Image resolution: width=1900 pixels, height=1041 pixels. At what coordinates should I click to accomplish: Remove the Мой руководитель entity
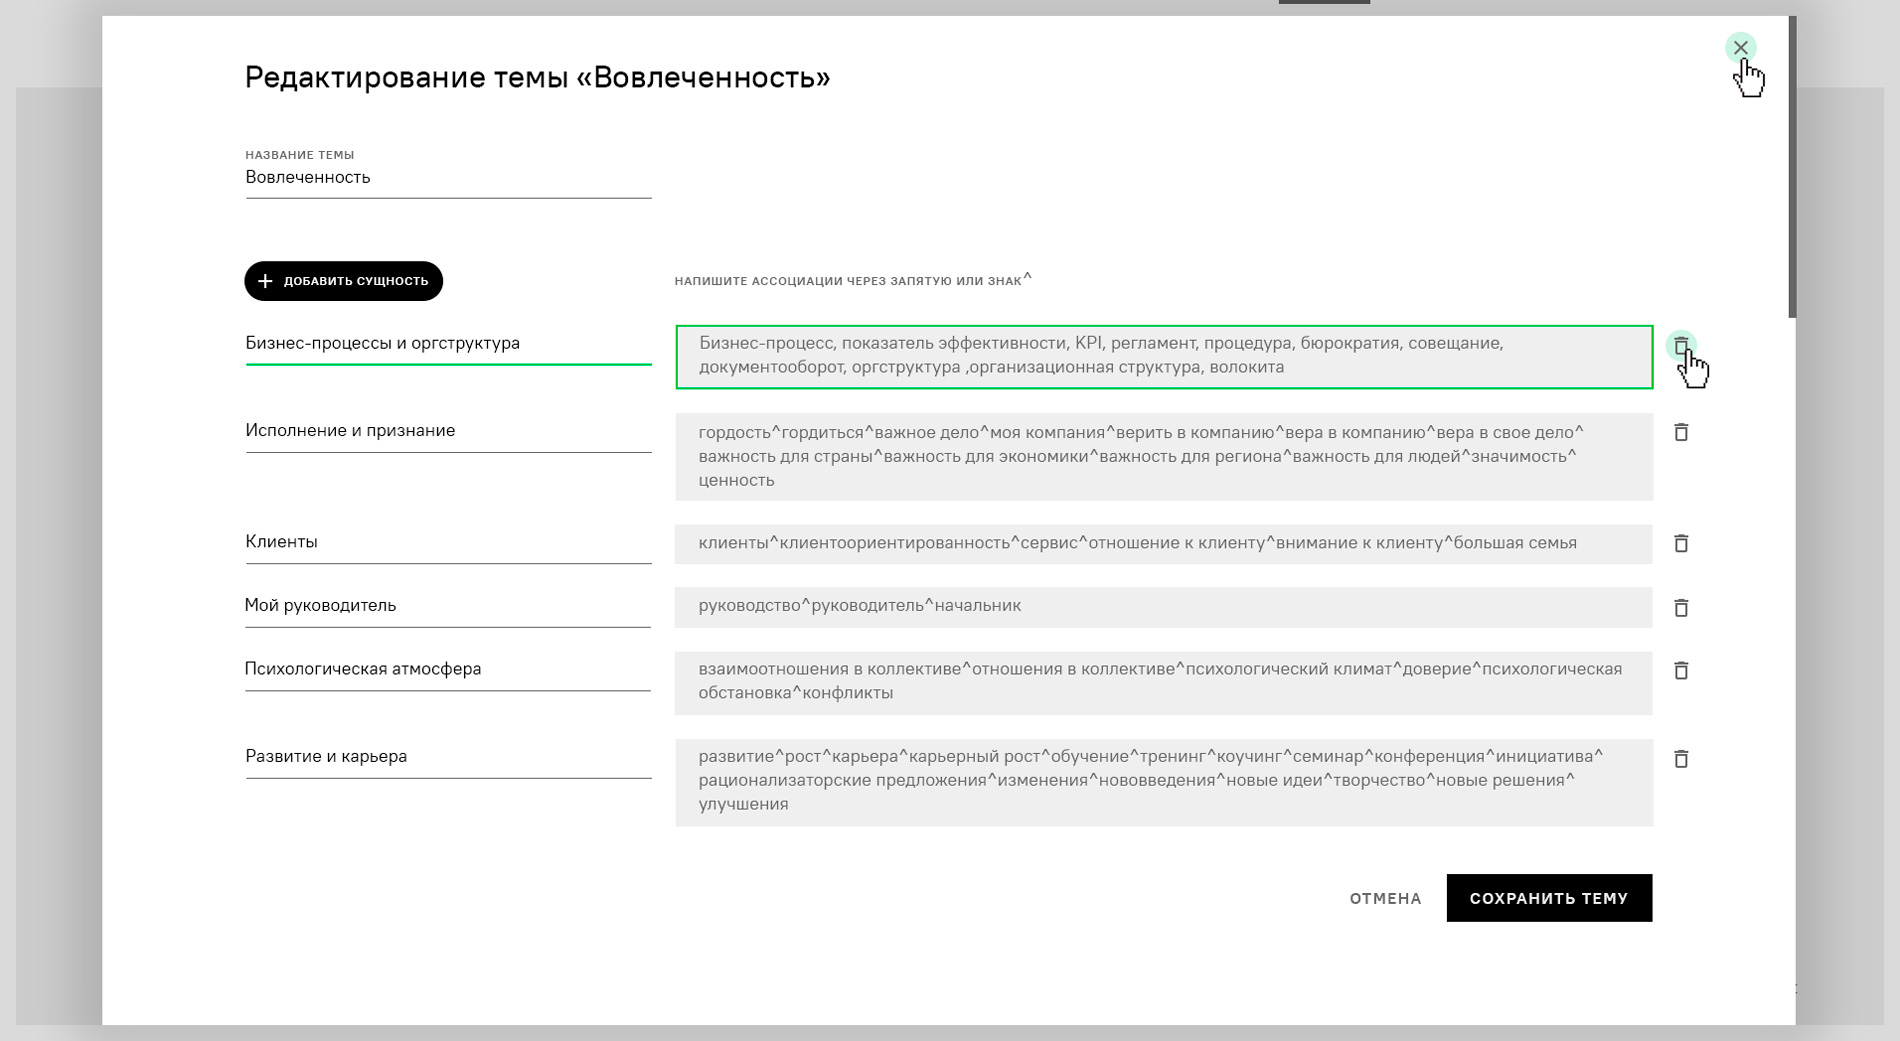[x=1681, y=608]
